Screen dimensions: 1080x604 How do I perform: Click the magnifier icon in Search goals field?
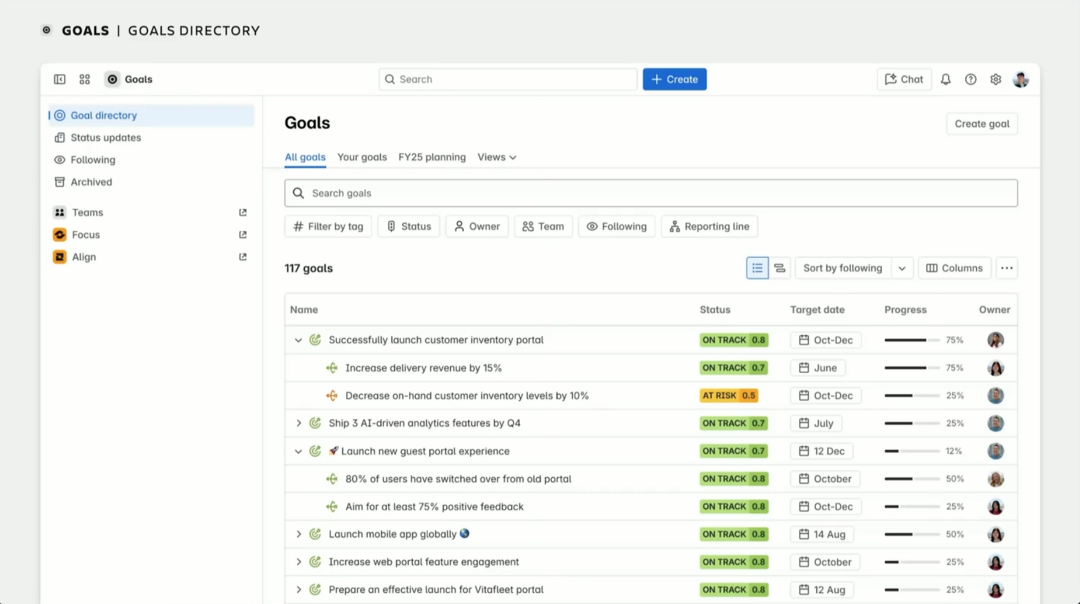click(298, 193)
